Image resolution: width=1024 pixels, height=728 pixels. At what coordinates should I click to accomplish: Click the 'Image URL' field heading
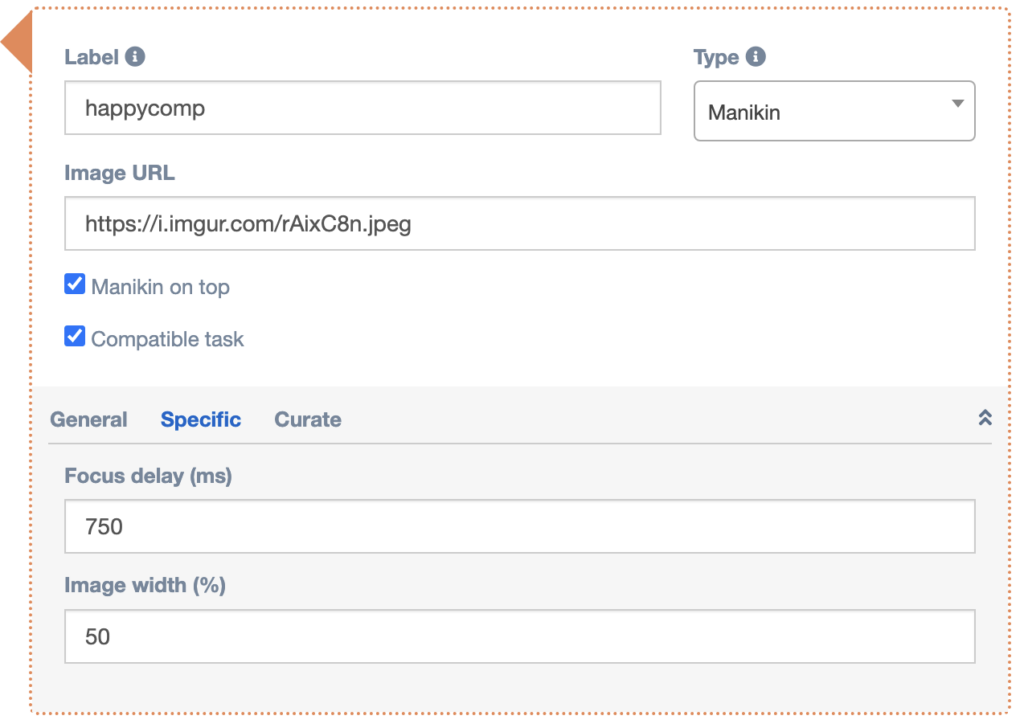point(119,173)
